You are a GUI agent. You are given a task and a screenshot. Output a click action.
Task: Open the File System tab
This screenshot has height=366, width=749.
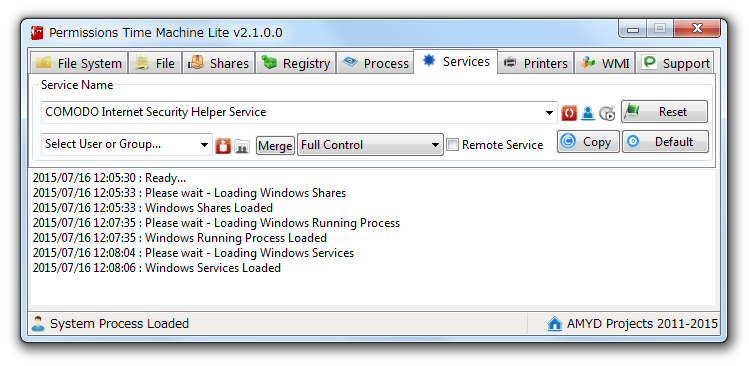(x=79, y=63)
